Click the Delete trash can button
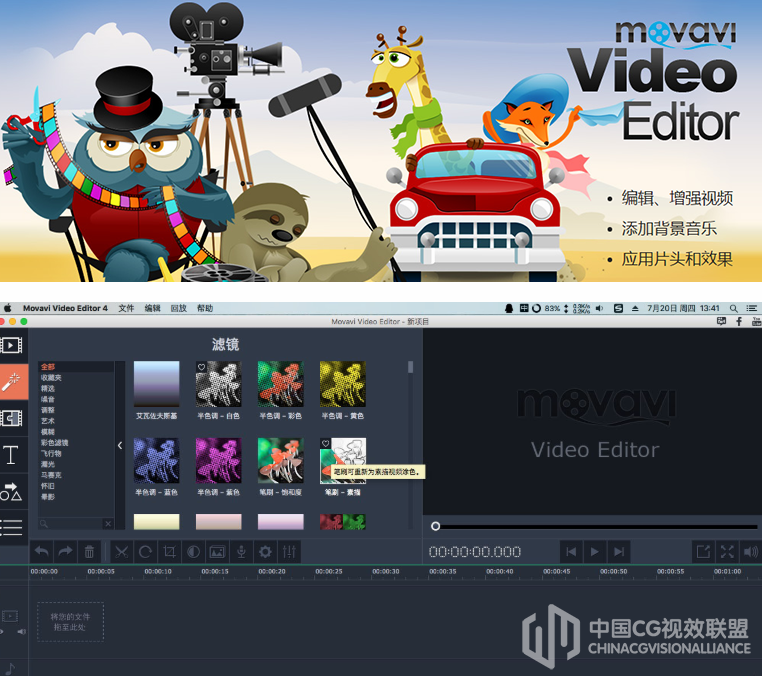Screen dimensions: 762x676 point(89,552)
